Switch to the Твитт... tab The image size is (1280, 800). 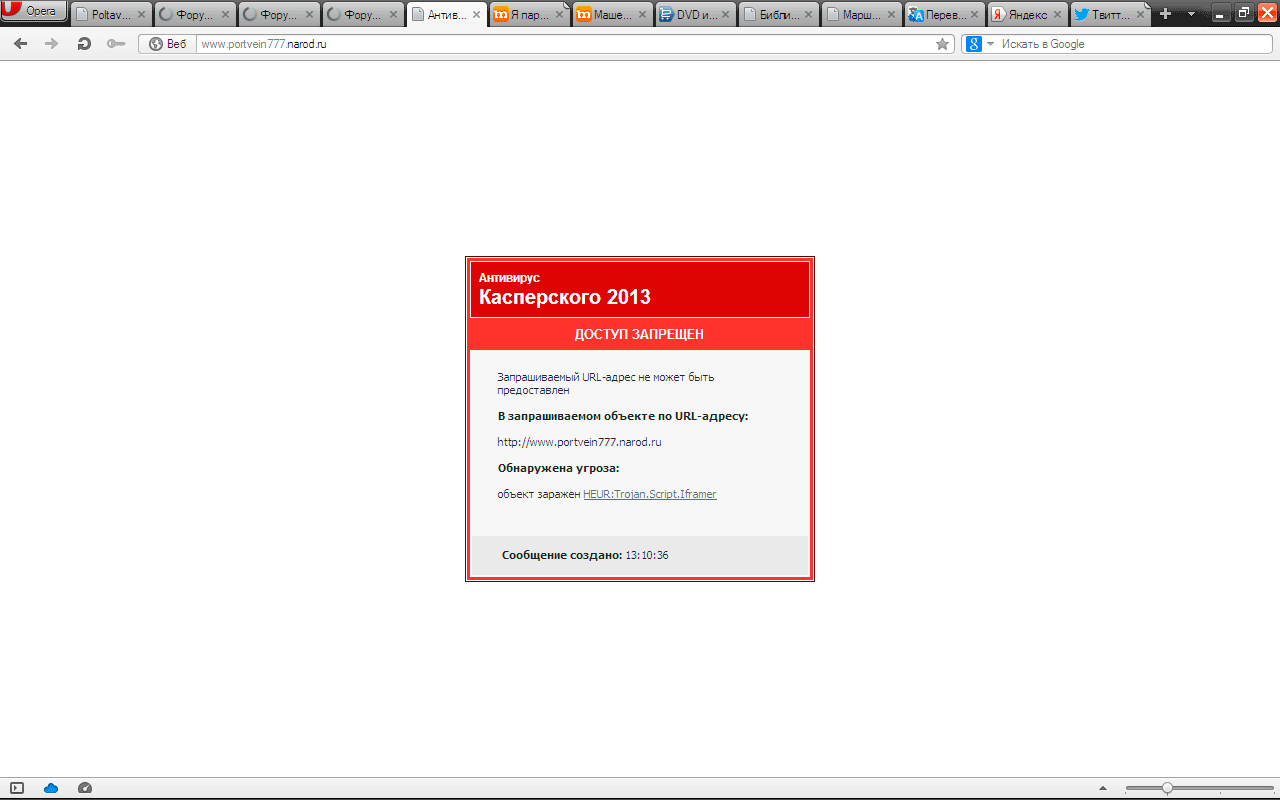(x=1110, y=15)
